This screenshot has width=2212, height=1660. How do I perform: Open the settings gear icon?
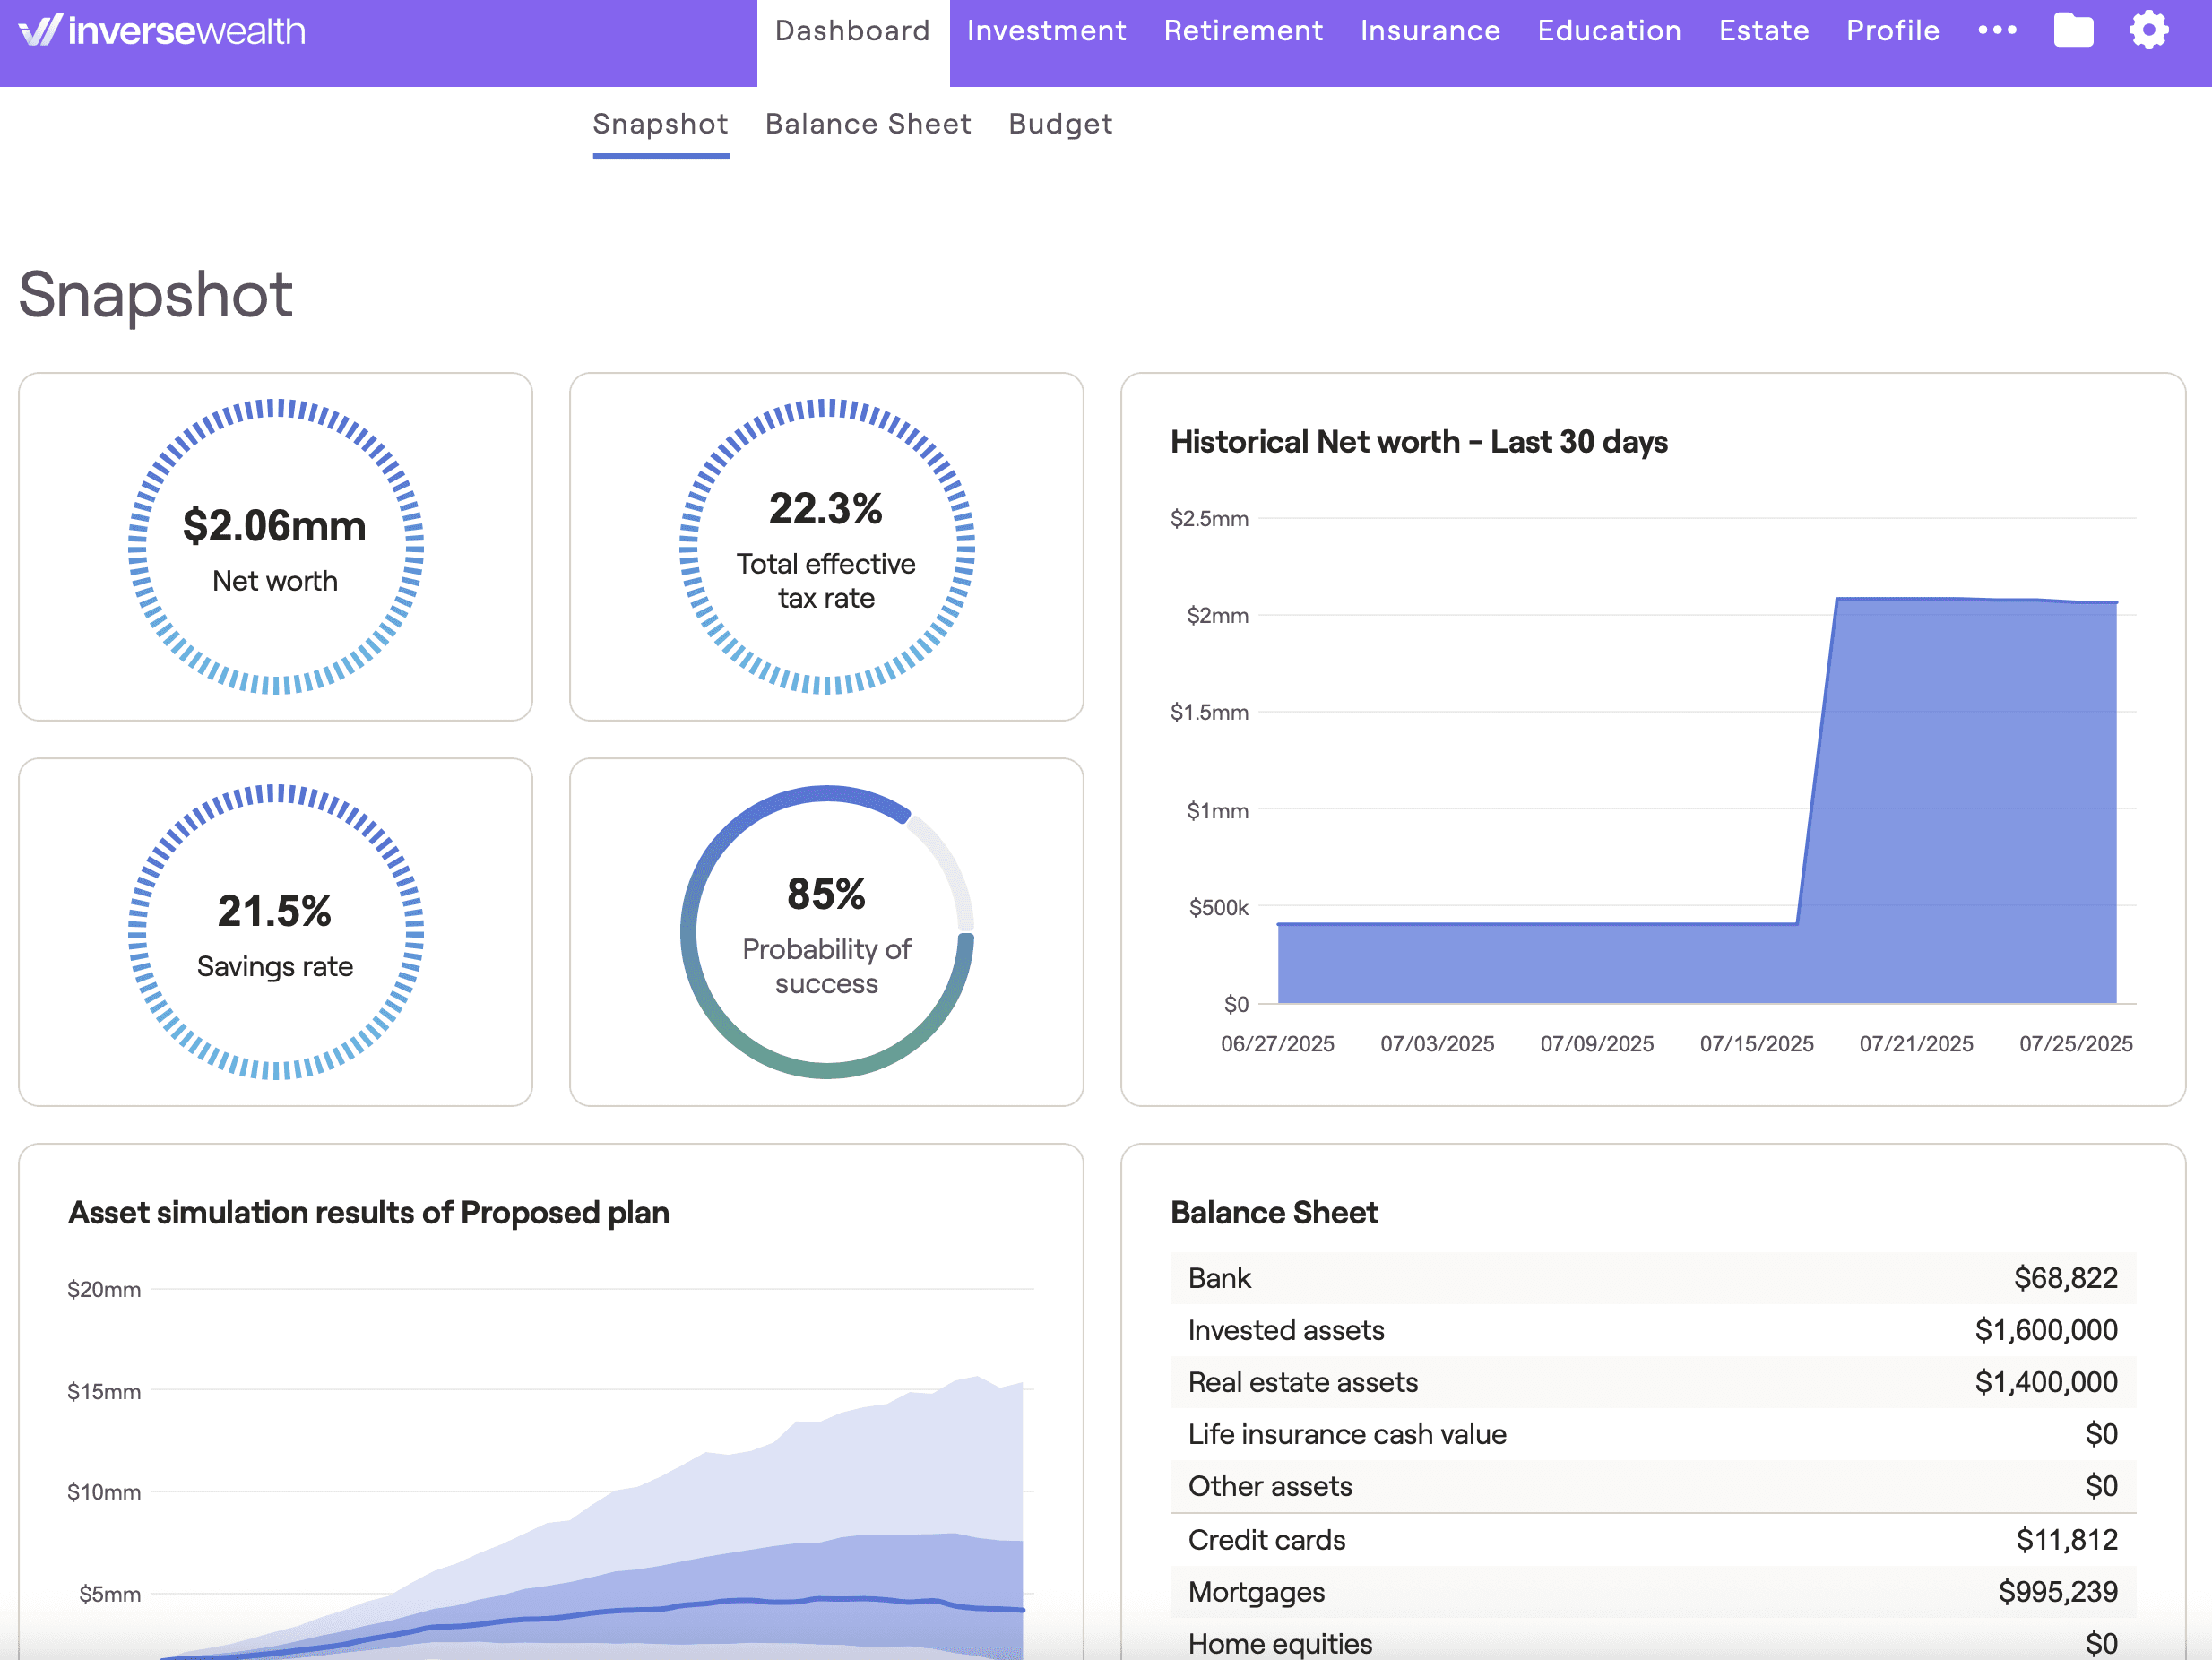2148,30
